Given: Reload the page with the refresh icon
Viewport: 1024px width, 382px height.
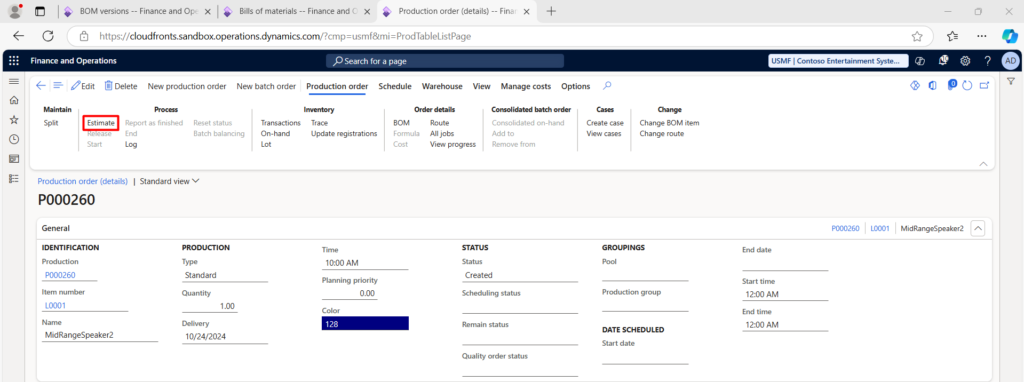Looking at the screenshot, I should tap(48, 37).
